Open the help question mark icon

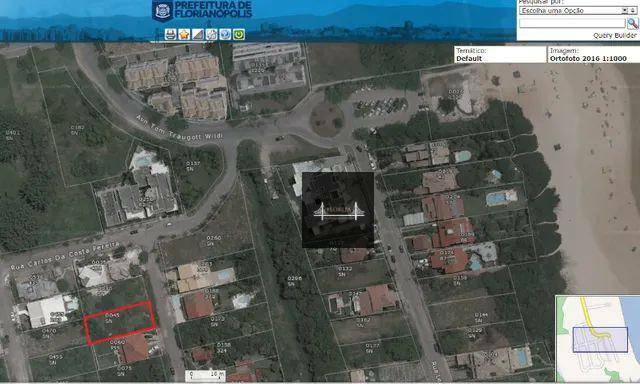pos(225,34)
